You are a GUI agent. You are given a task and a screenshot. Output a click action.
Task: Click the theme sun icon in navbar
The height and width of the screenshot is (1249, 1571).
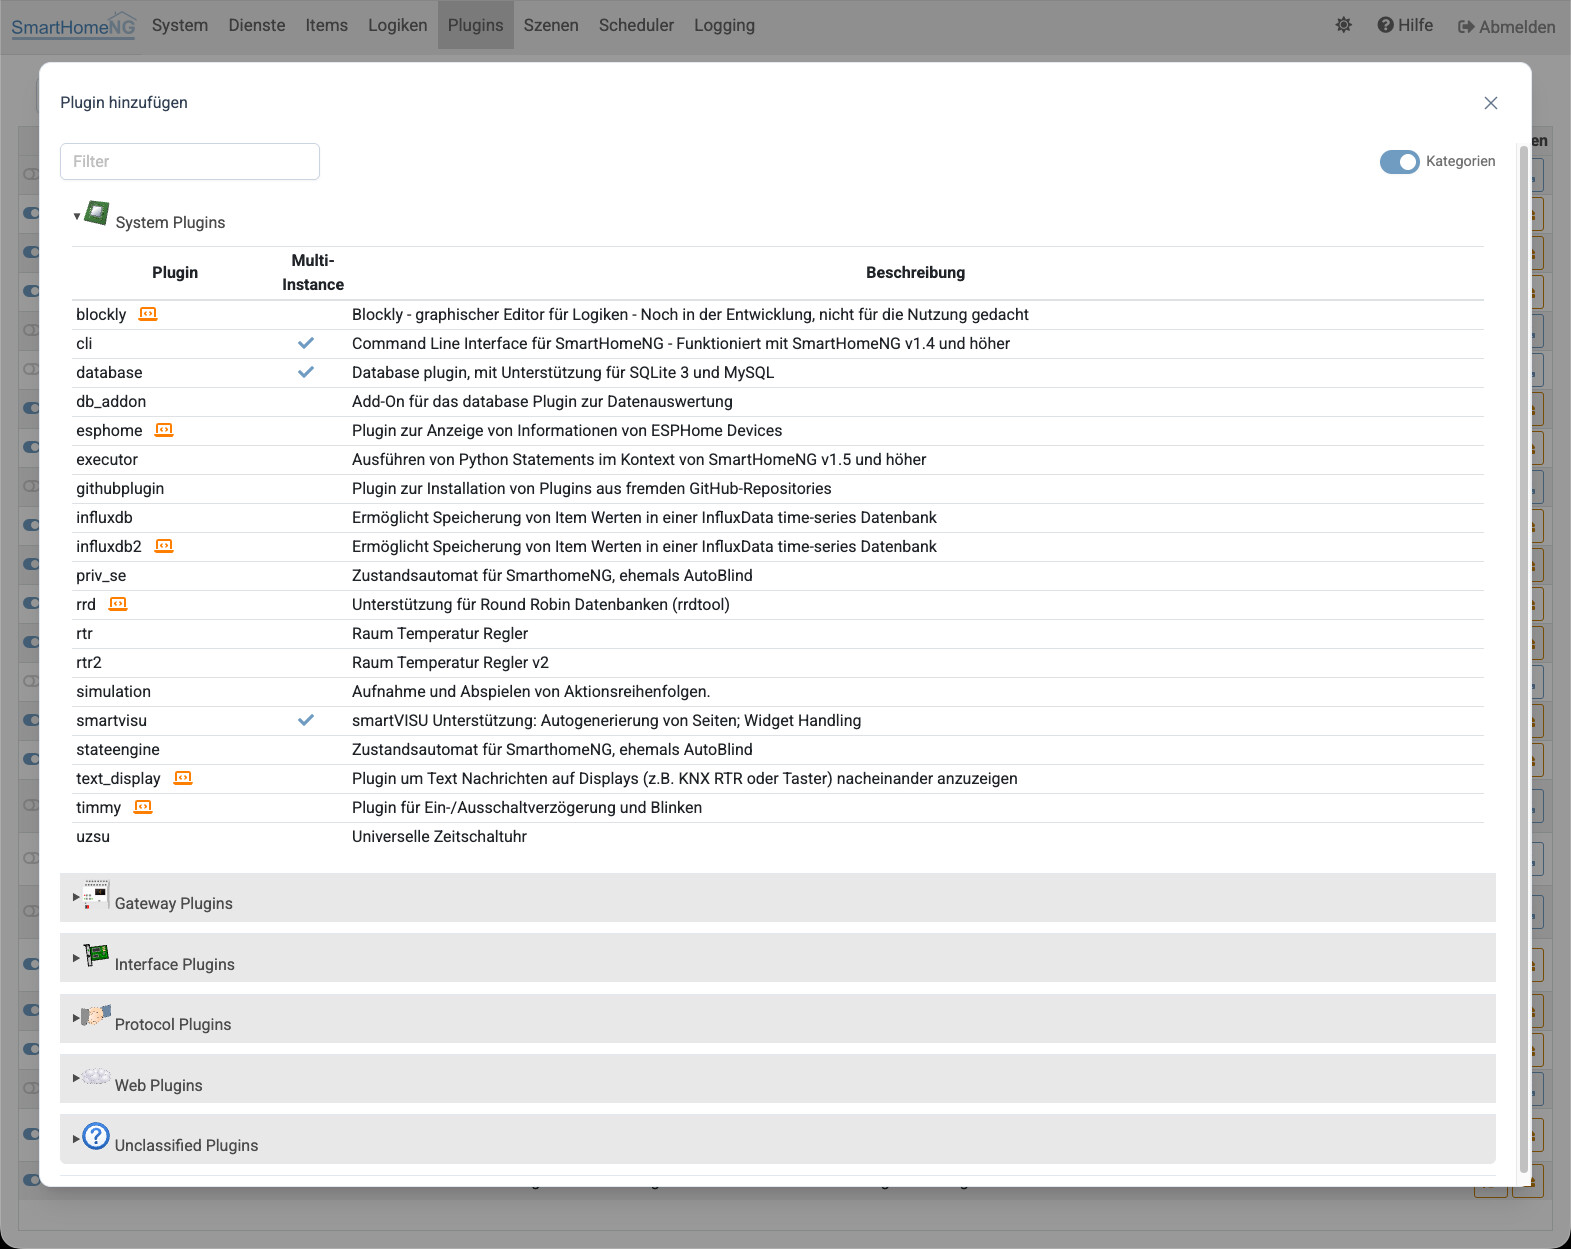(x=1344, y=25)
